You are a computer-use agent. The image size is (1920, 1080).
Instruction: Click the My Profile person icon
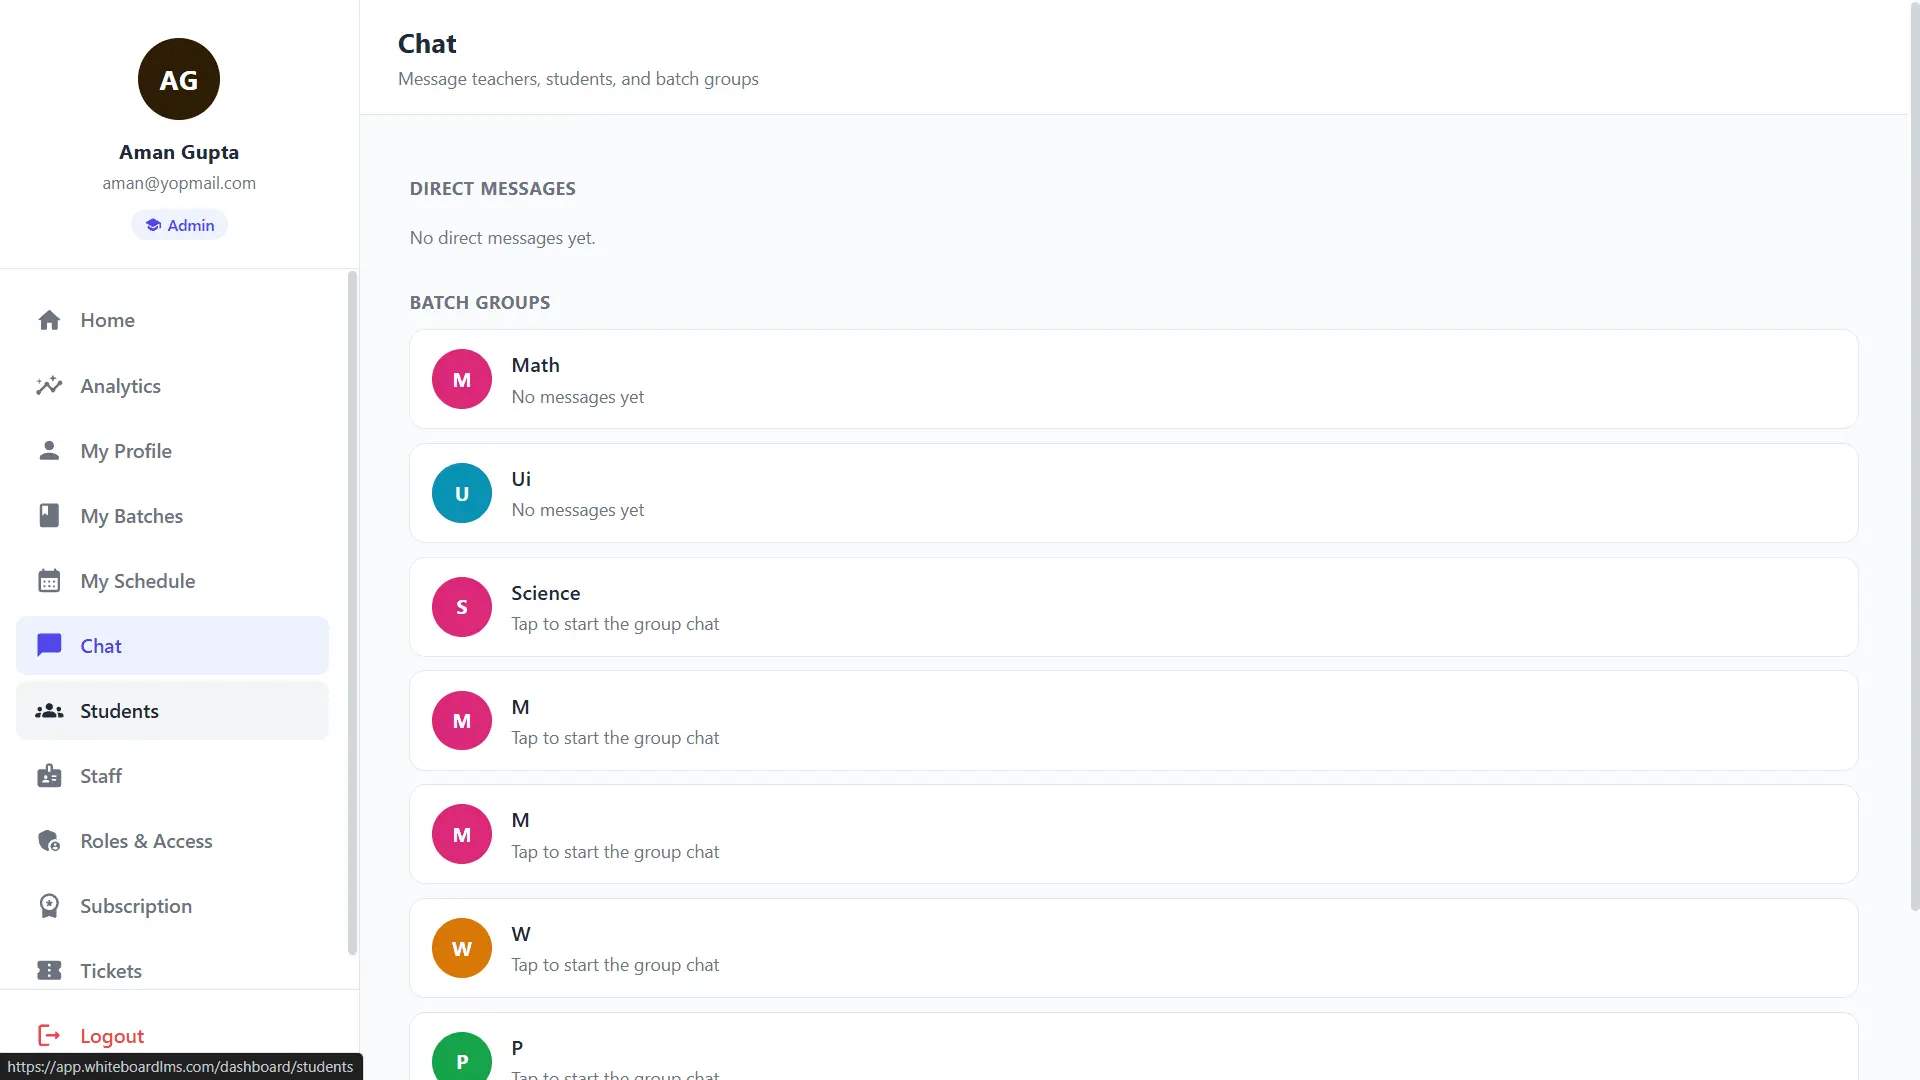coord(49,451)
